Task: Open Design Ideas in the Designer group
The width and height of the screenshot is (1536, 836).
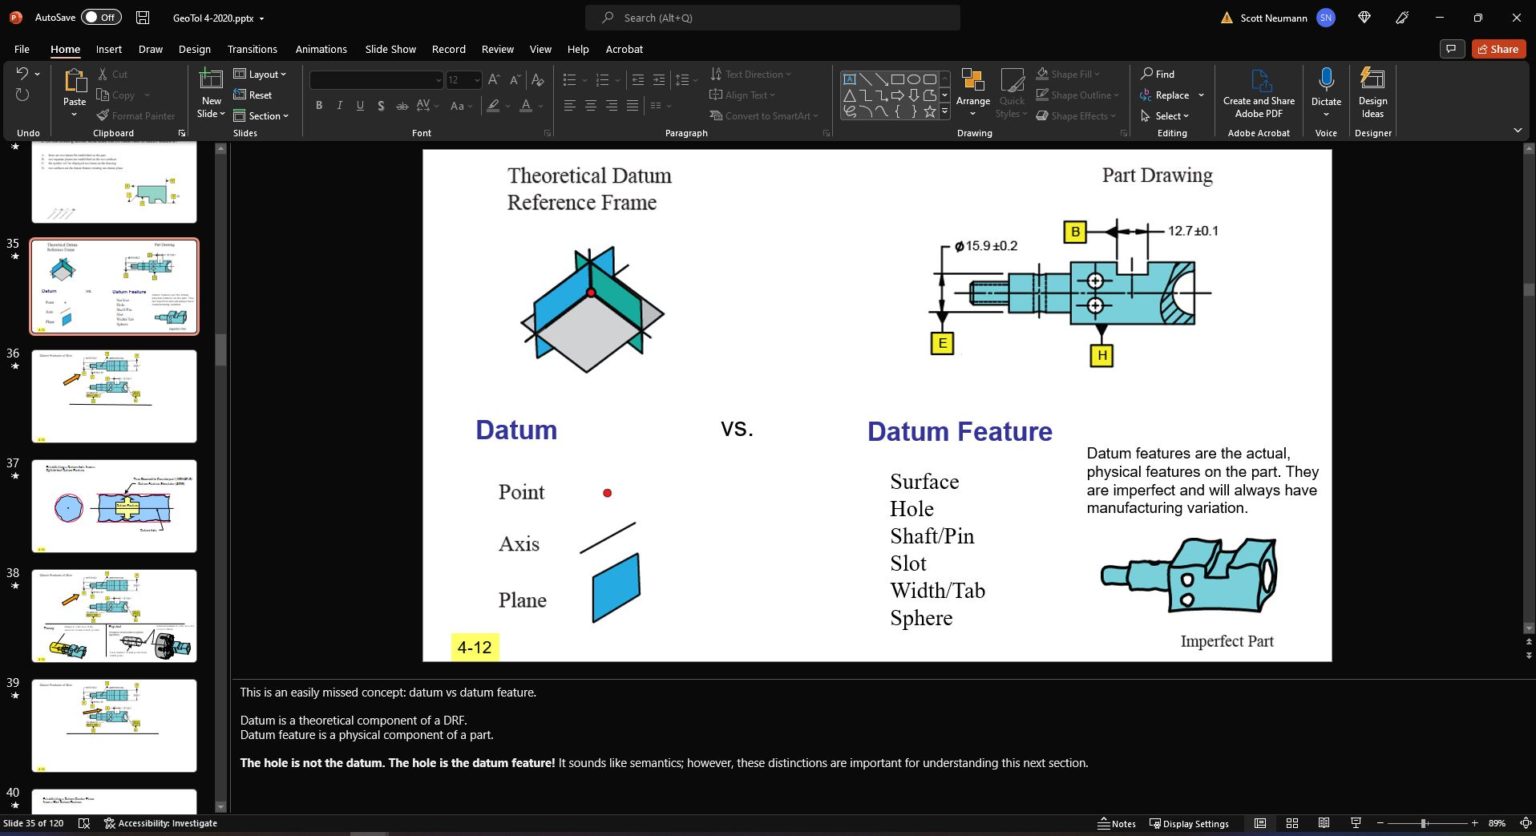Action: [x=1372, y=94]
